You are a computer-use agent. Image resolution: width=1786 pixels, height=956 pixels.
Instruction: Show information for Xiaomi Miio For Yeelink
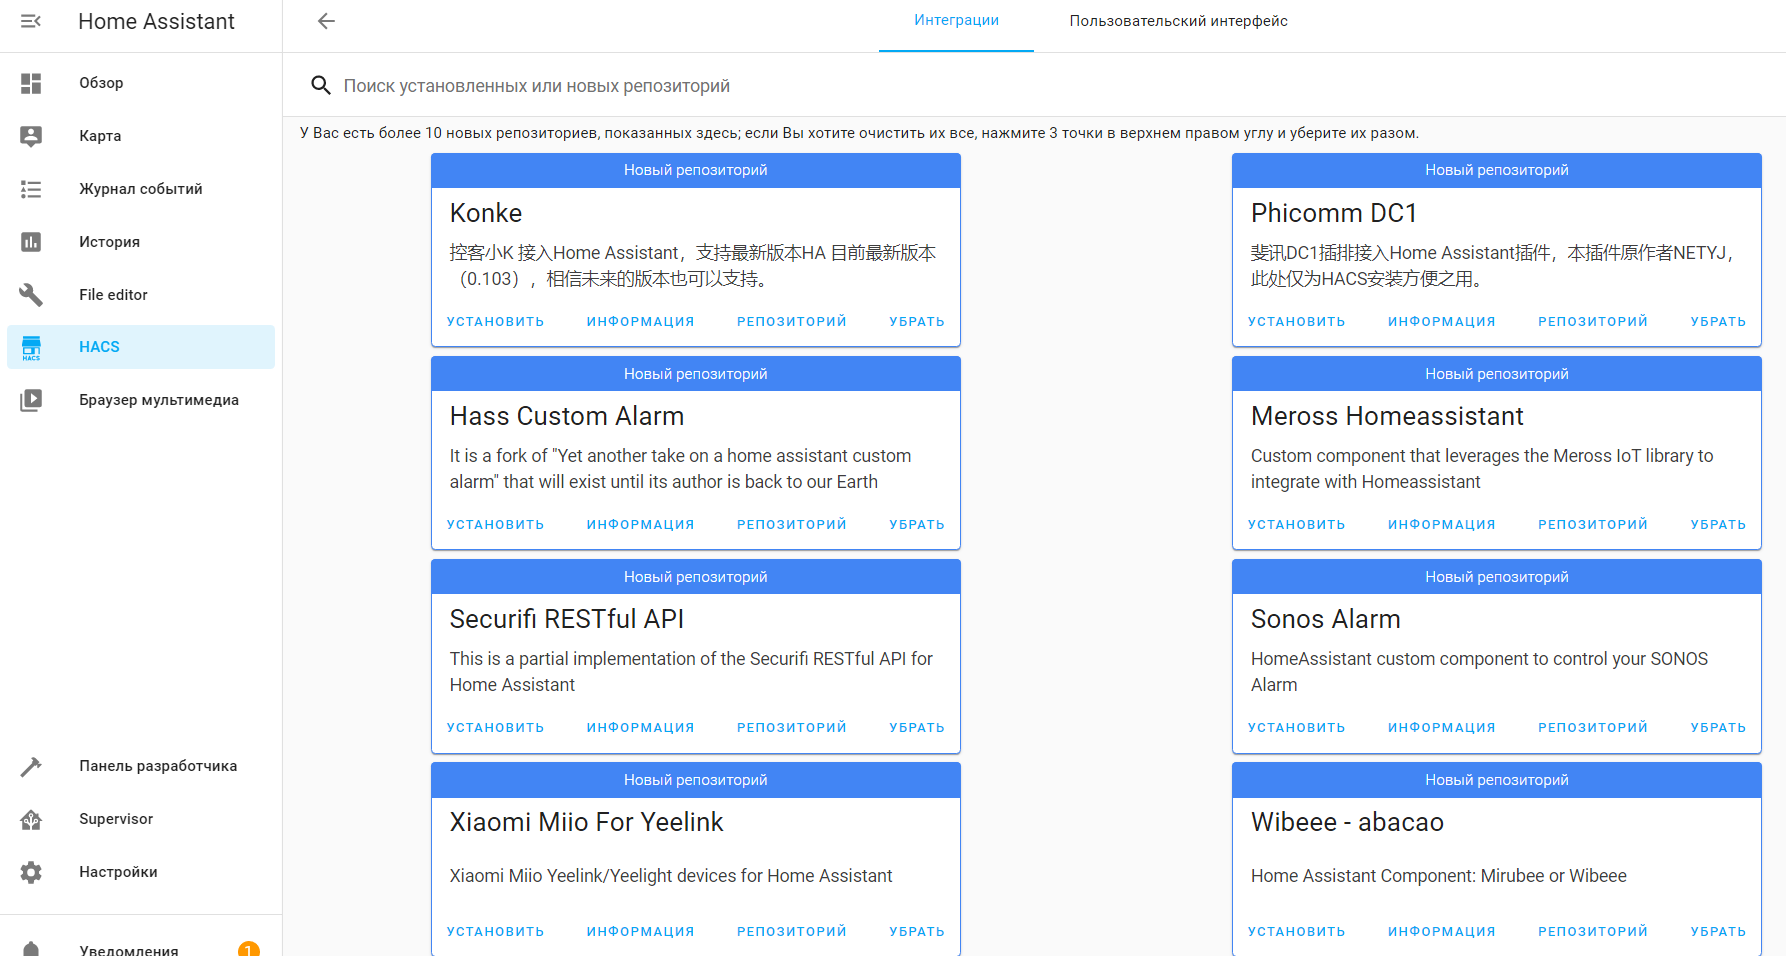click(x=640, y=932)
